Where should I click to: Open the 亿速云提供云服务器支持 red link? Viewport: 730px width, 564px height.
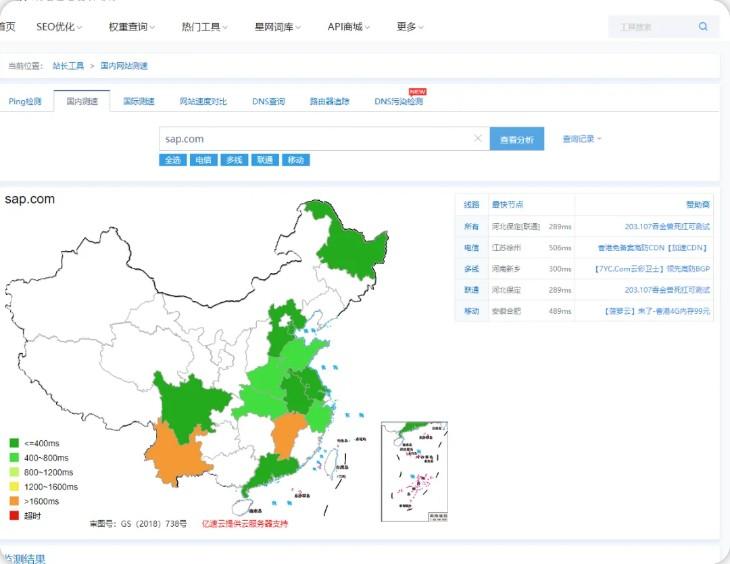click(x=245, y=523)
